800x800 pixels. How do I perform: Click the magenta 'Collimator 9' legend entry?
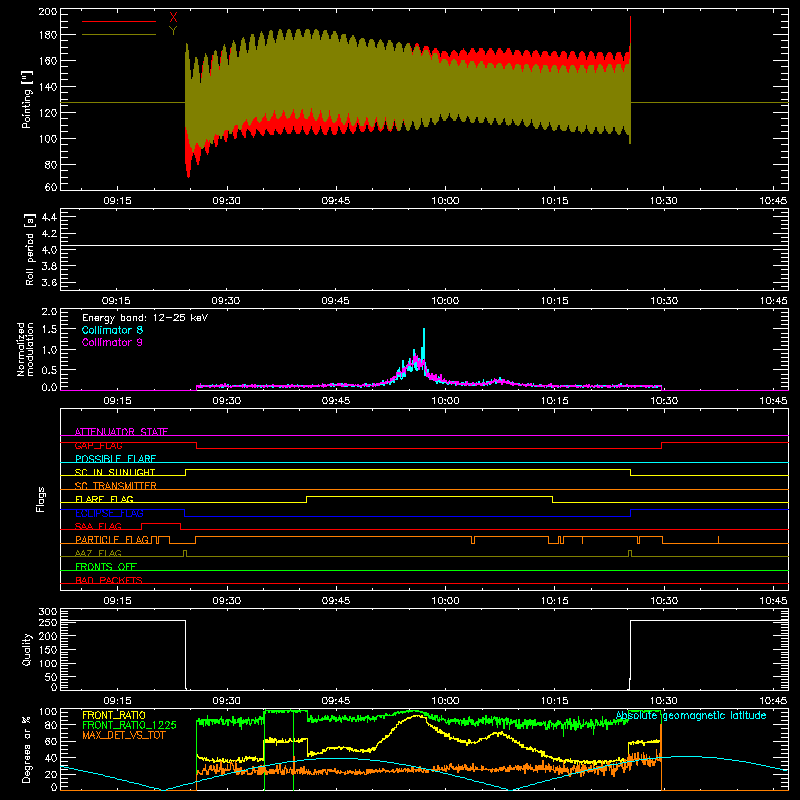(112, 342)
